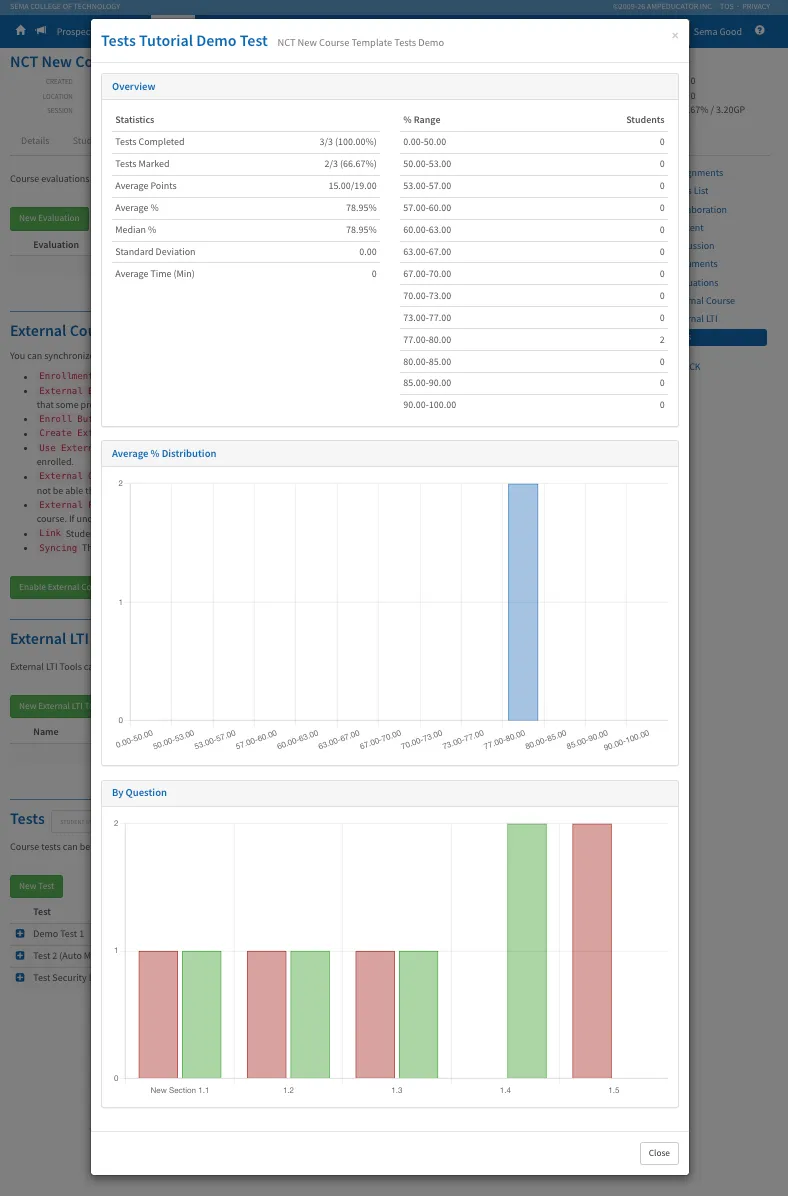Image resolution: width=788 pixels, height=1196 pixels.
Task: Select the red bar for New Section 1.1
Action: 158,1014
